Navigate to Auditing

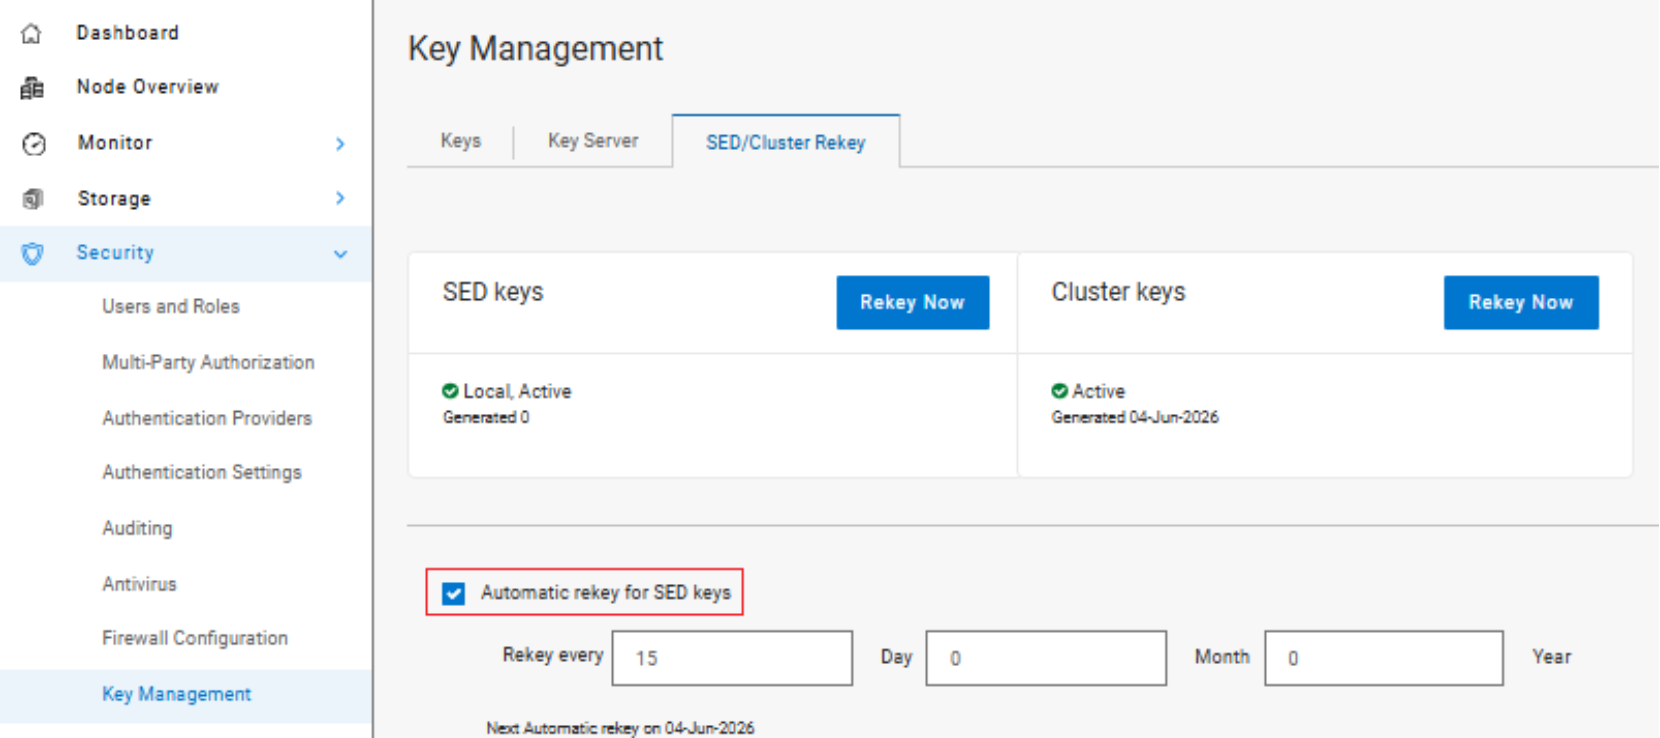tap(137, 528)
